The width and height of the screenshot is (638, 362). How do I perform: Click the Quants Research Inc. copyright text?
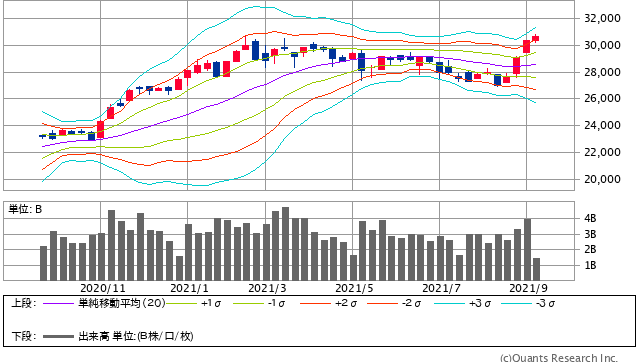pos(559,358)
